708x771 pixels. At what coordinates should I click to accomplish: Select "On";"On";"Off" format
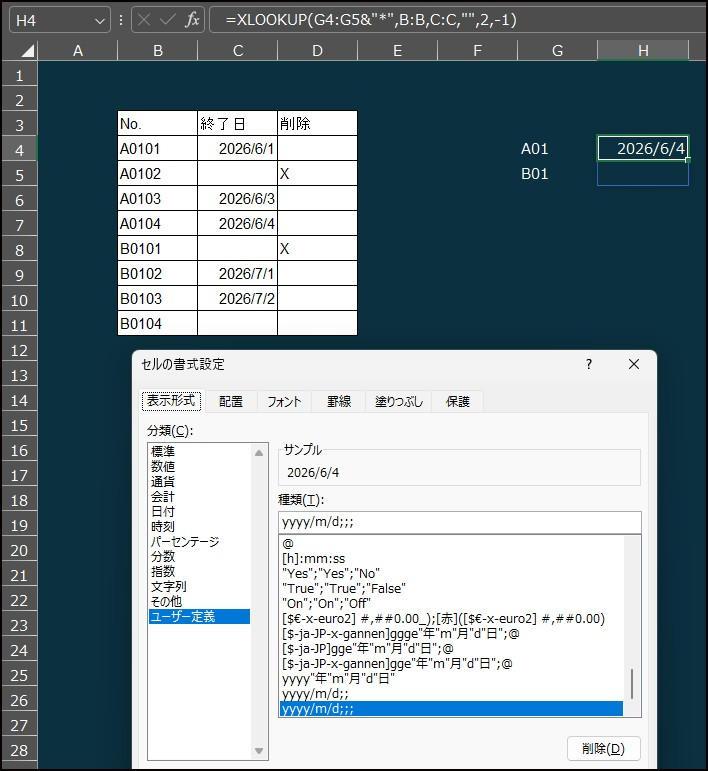coord(452,603)
